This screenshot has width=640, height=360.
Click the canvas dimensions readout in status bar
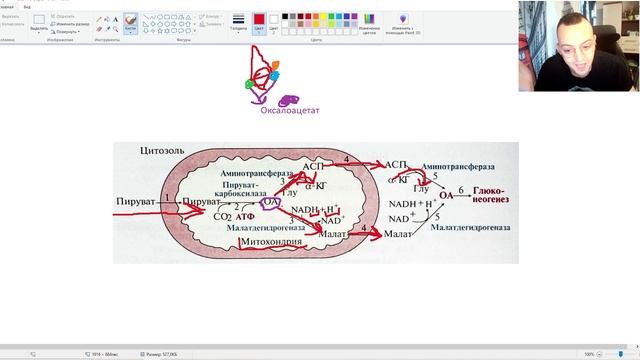(x=102, y=354)
